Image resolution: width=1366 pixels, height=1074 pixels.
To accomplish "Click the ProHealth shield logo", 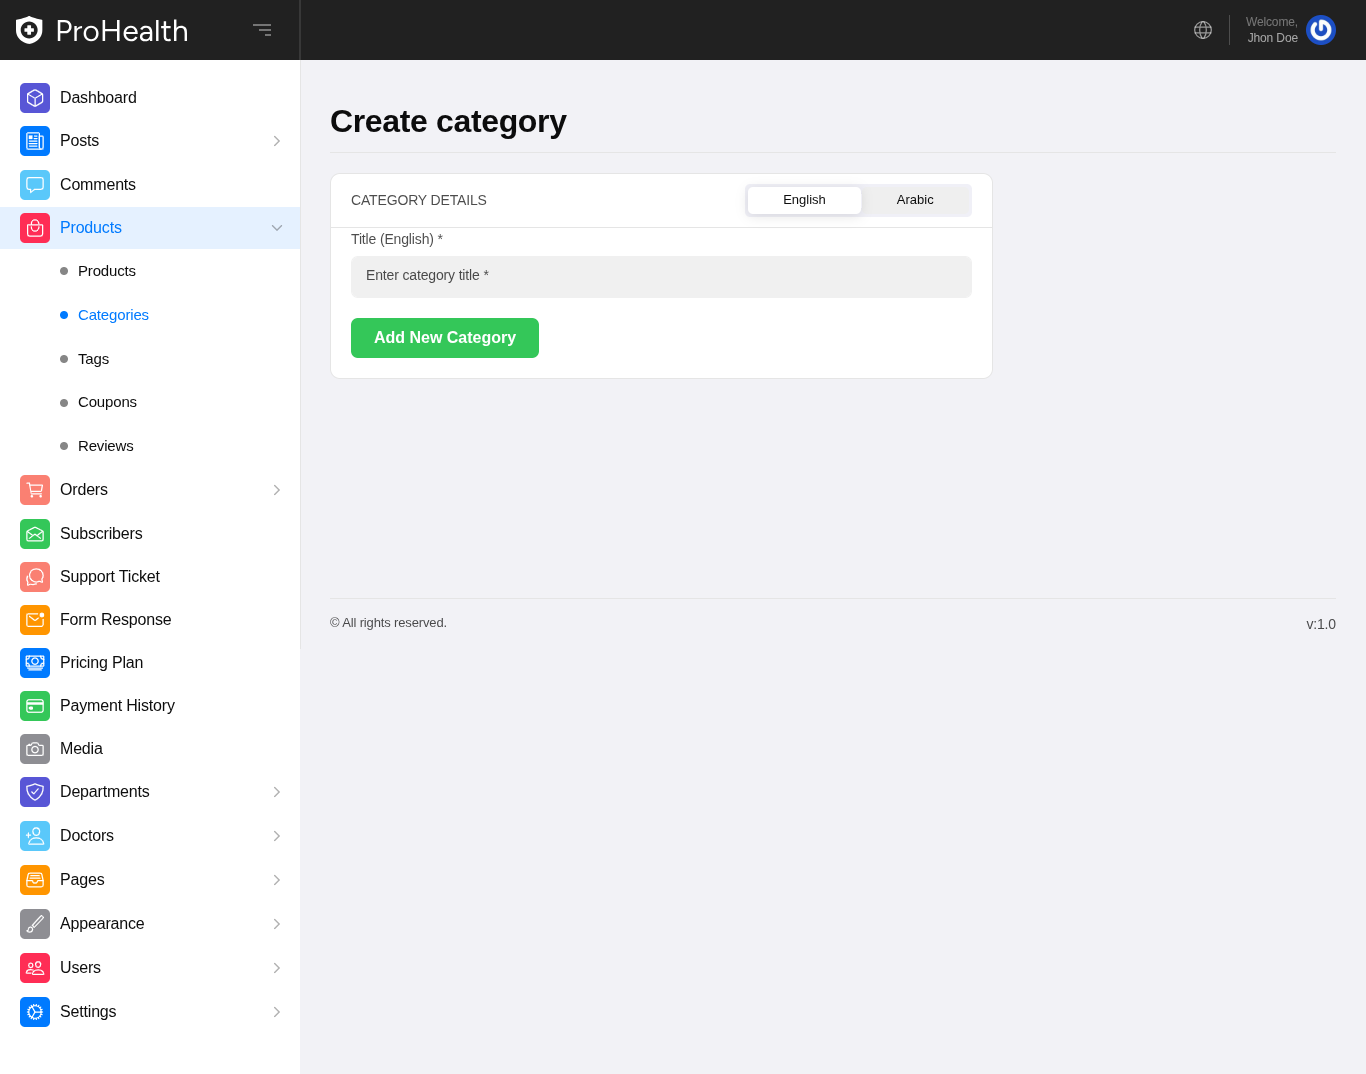I will tap(29, 30).
